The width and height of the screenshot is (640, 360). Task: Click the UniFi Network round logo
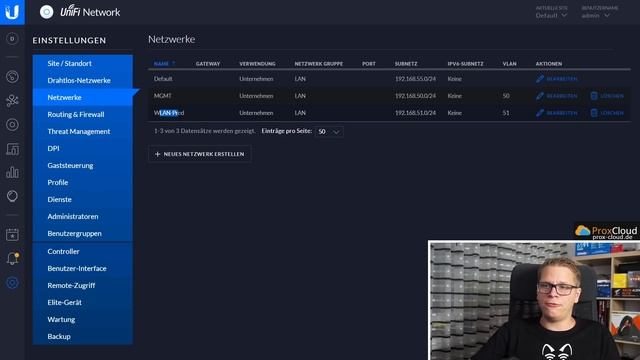(47, 12)
